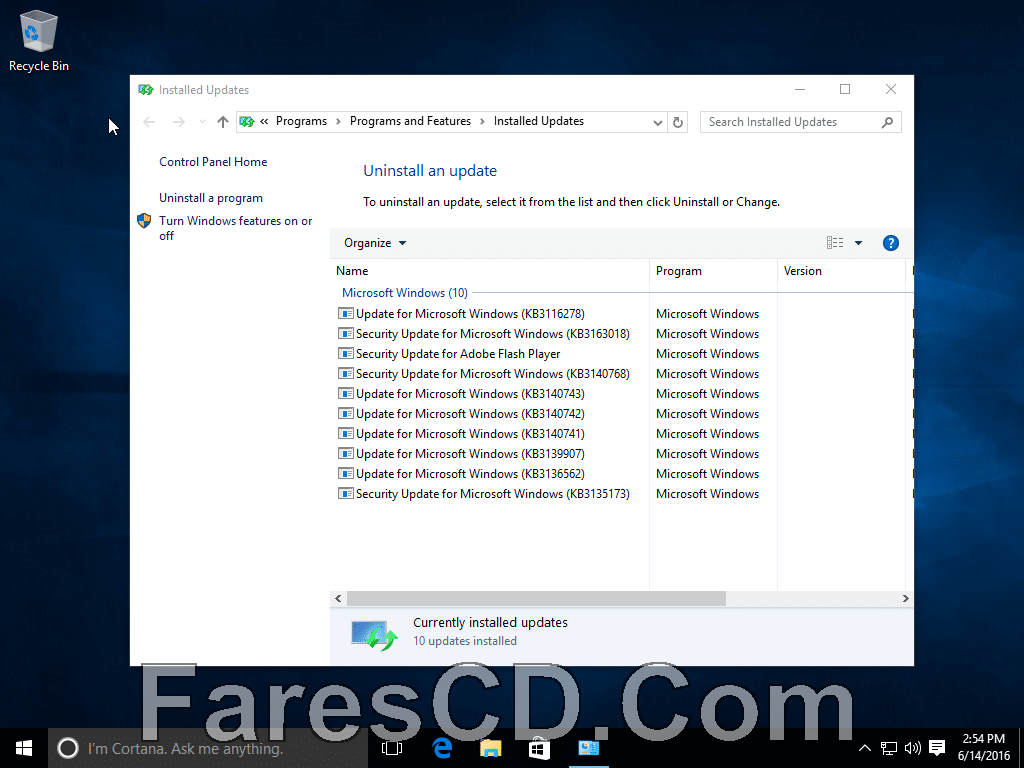
Task: Click the Cortana circle icon
Action: pyautogui.click(x=68, y=748)
